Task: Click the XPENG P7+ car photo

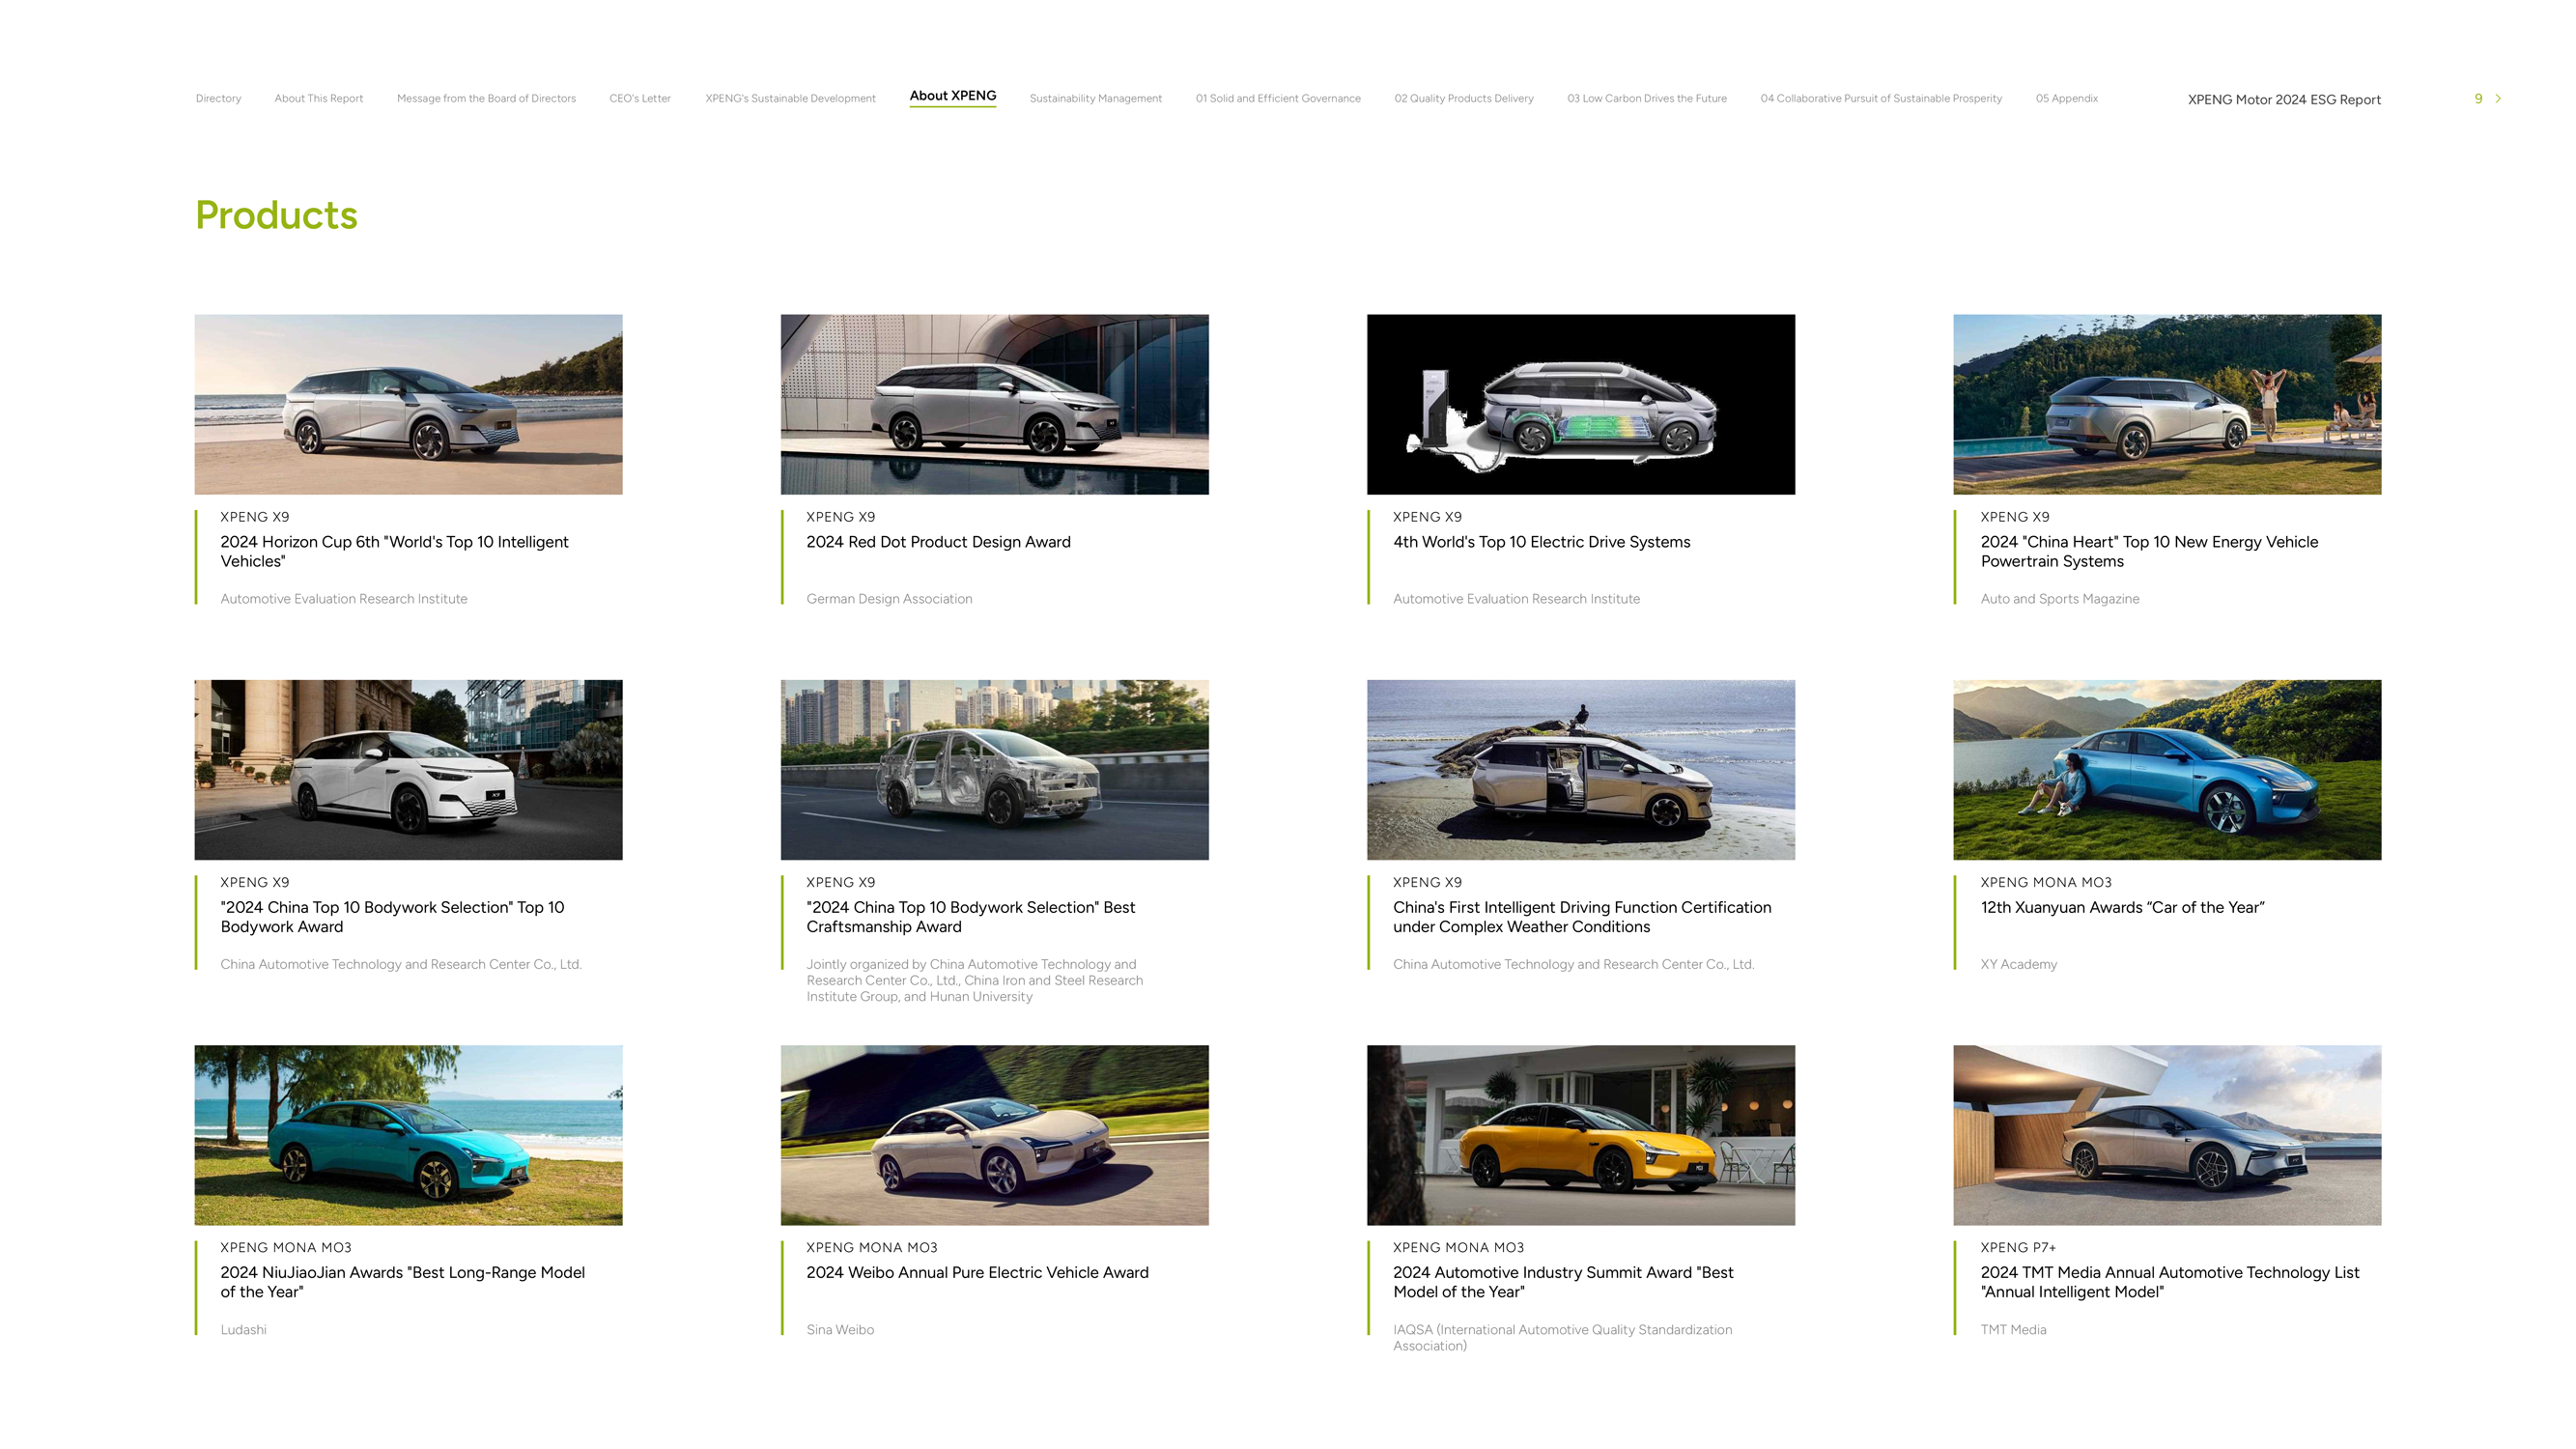Action: pos(2166,1134)
